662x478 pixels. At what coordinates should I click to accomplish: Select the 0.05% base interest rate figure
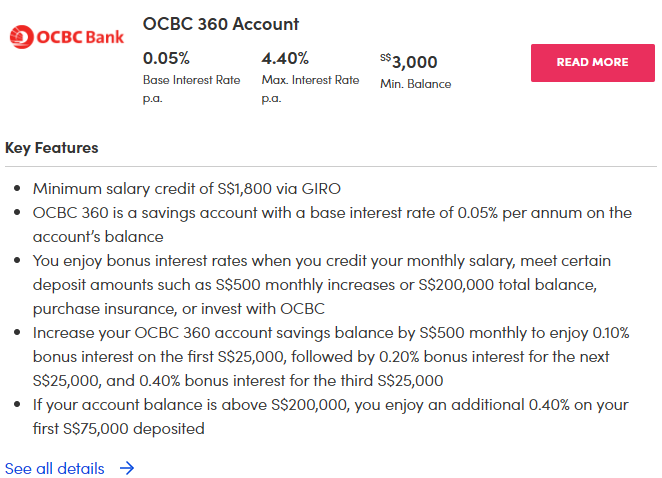[166, 58]
